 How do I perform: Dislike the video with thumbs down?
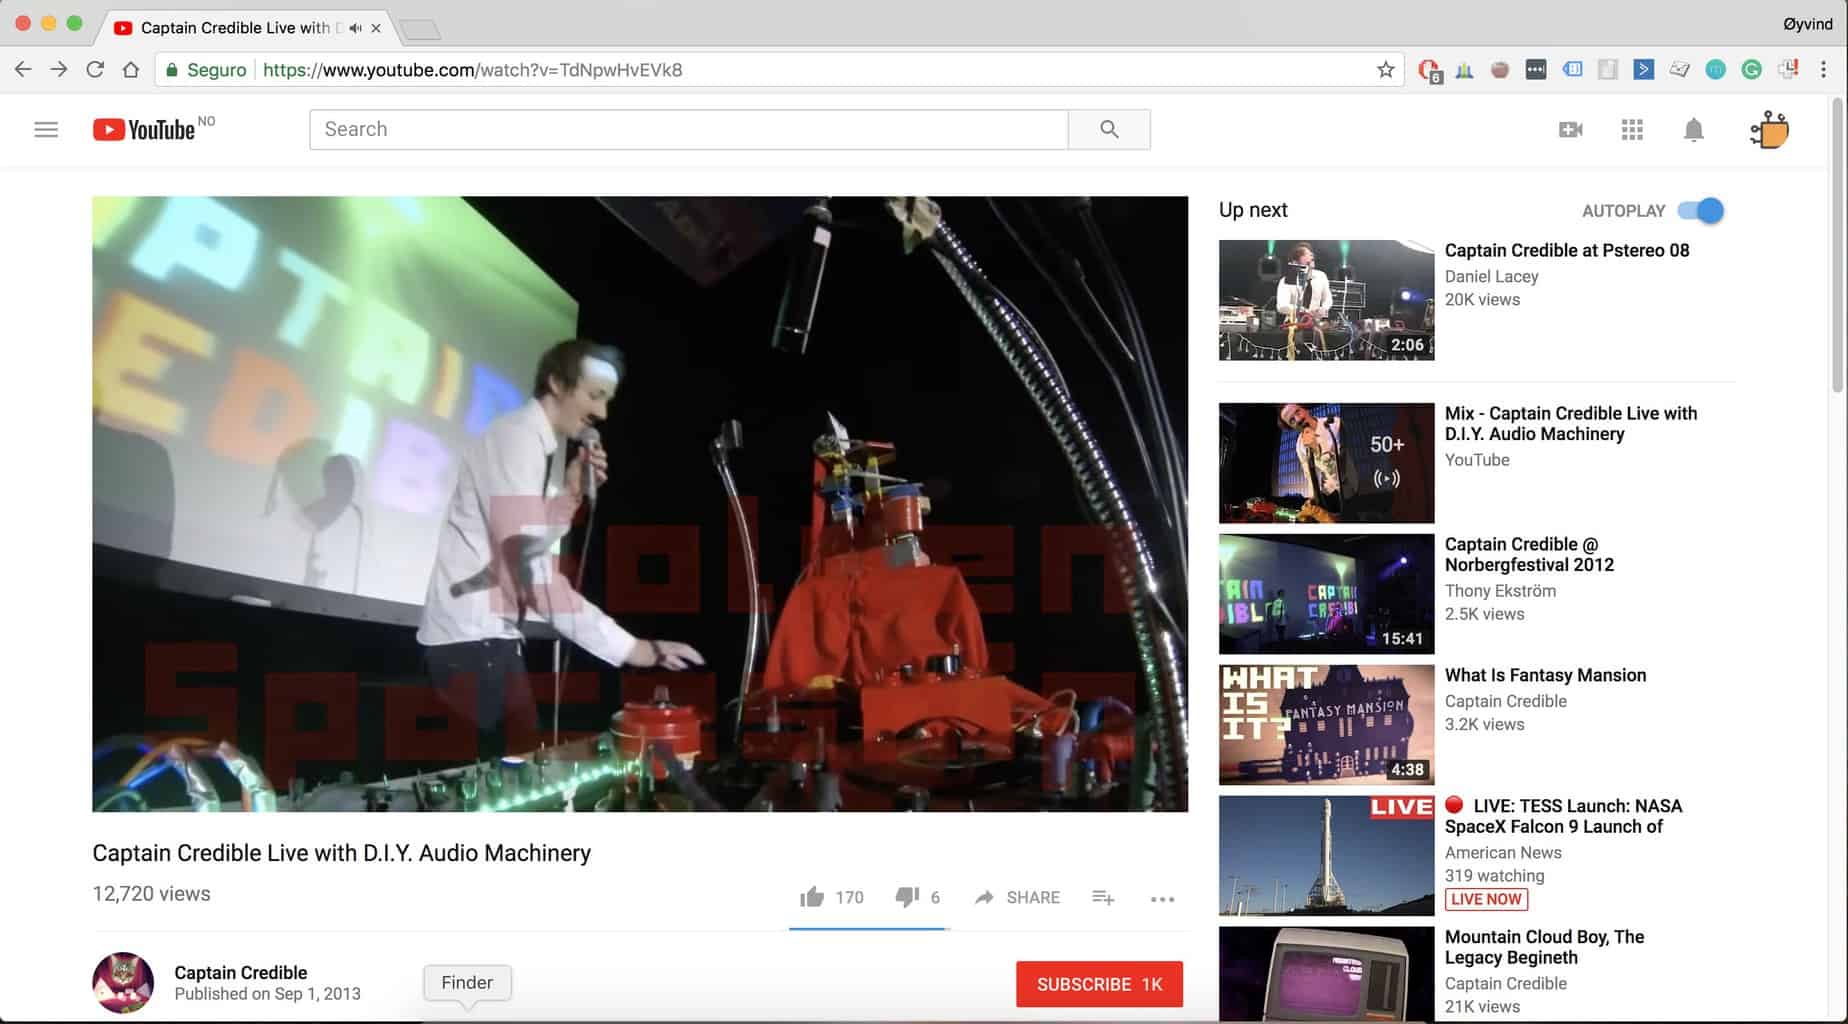907,897
